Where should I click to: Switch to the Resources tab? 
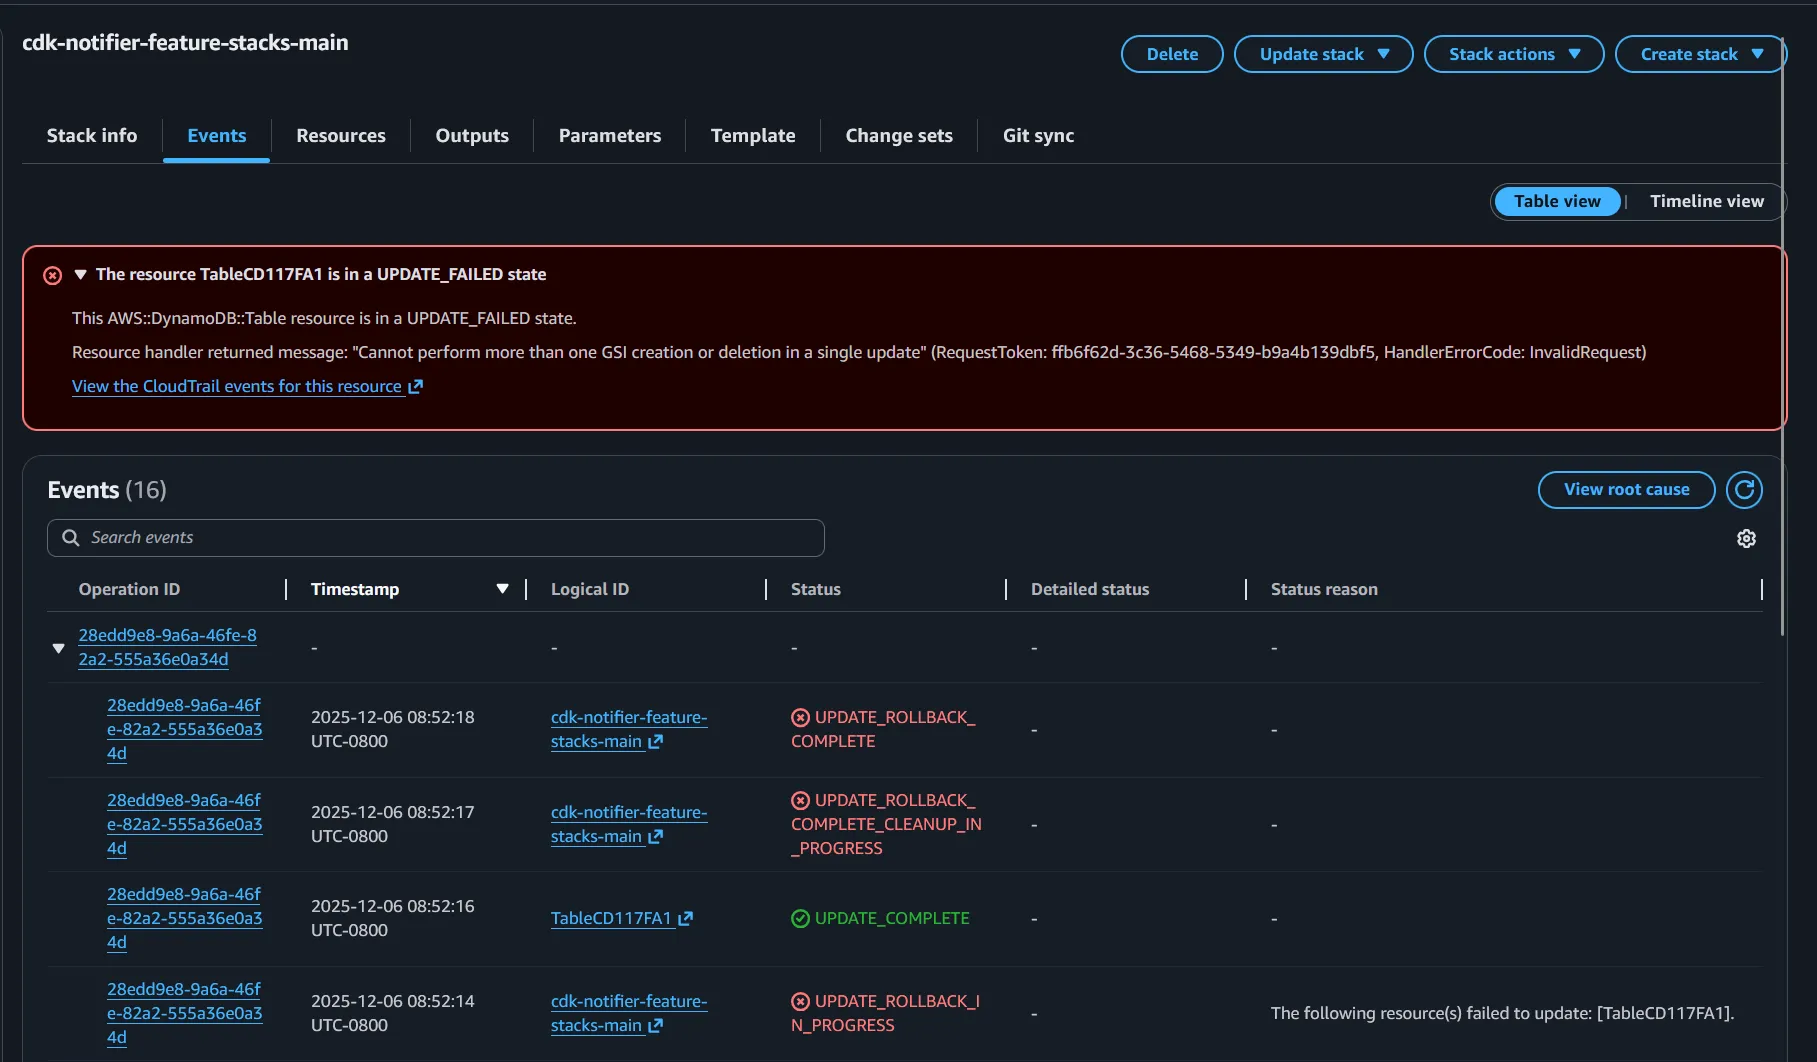pyautogui.click(x=340, y=135)
